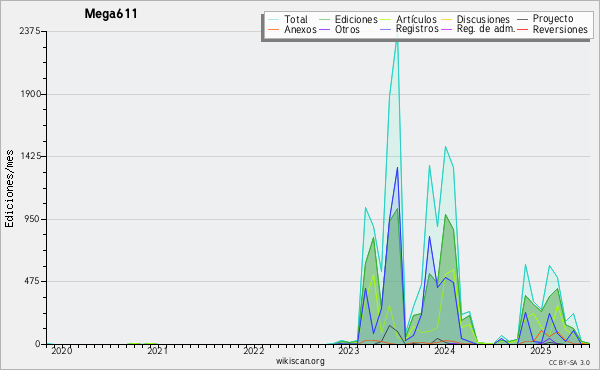Screen dimensions: 600x370
Task: Click the CC BY-SA 3.0 license text
Action: tap(569, 362)
